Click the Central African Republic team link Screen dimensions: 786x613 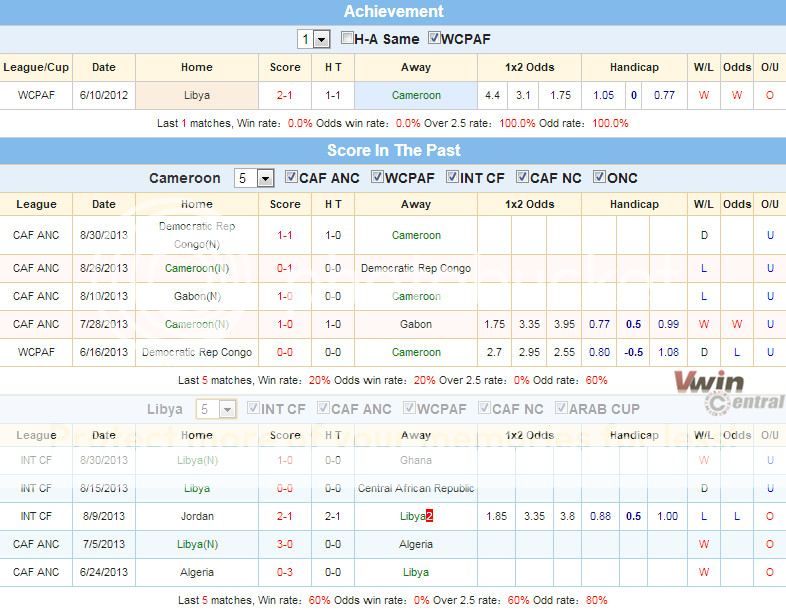[x=416, y=488]
